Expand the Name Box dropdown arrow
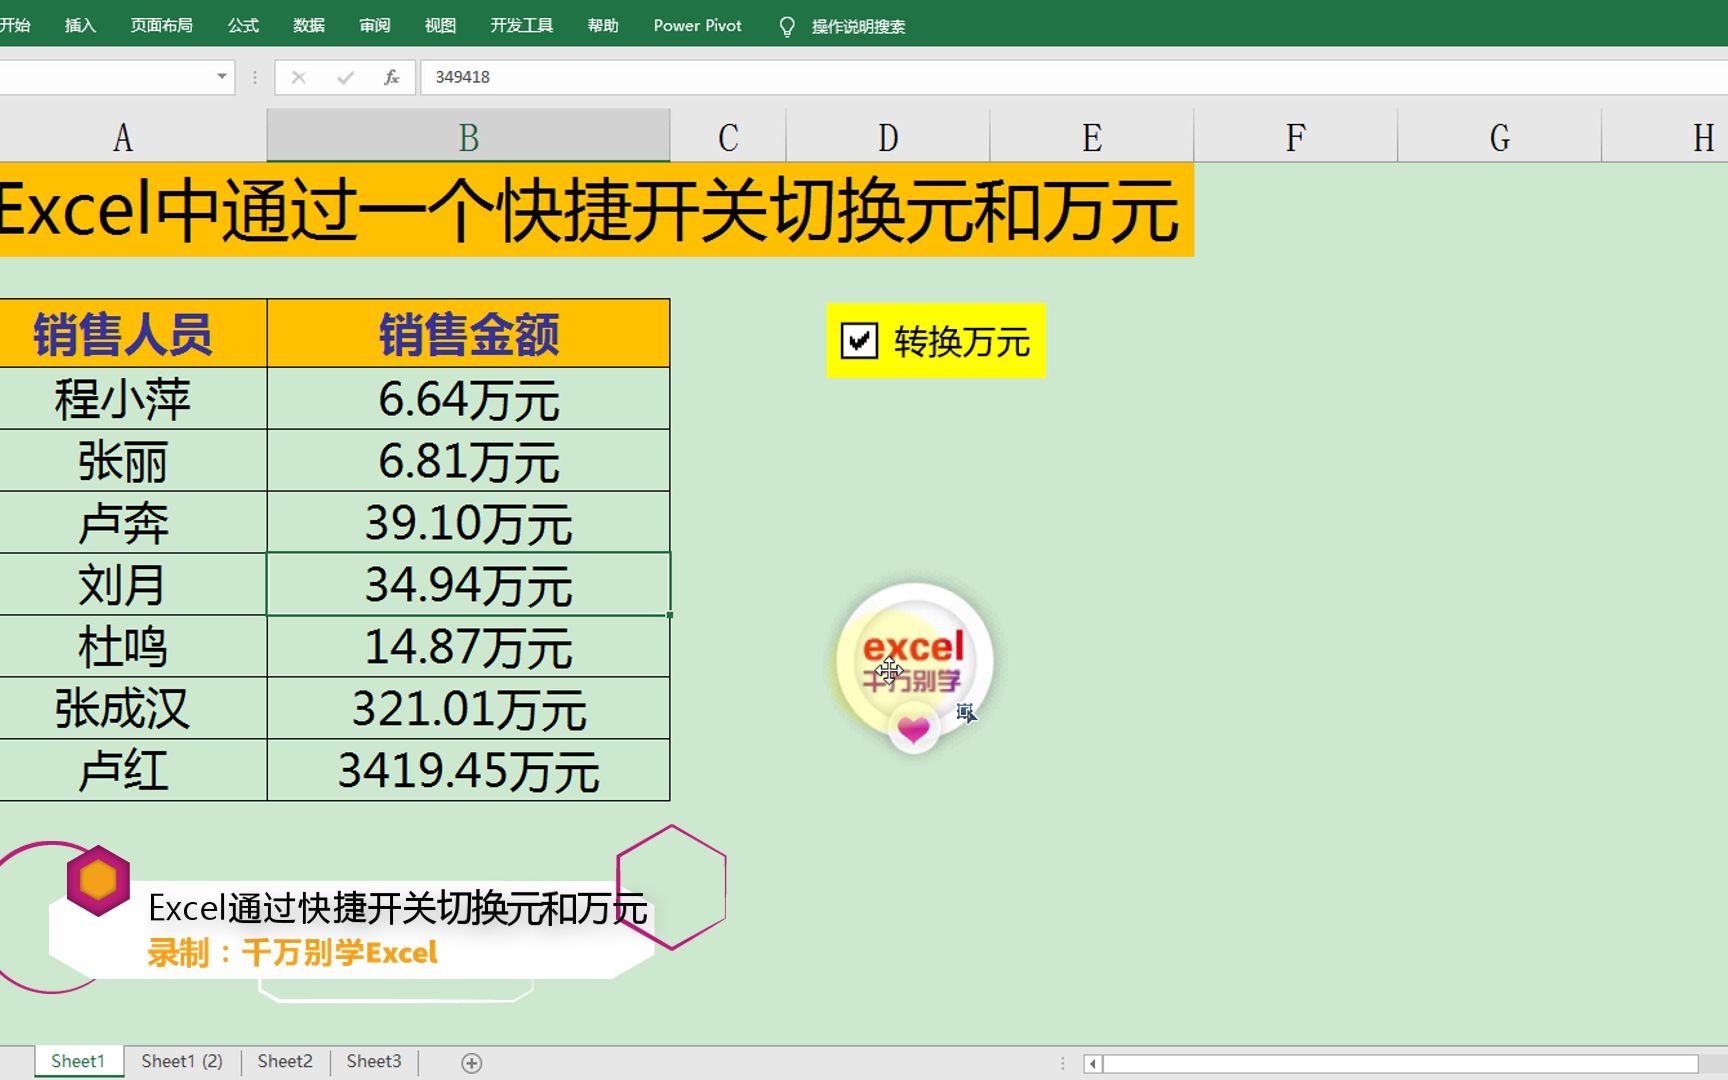 coord(222,77)
